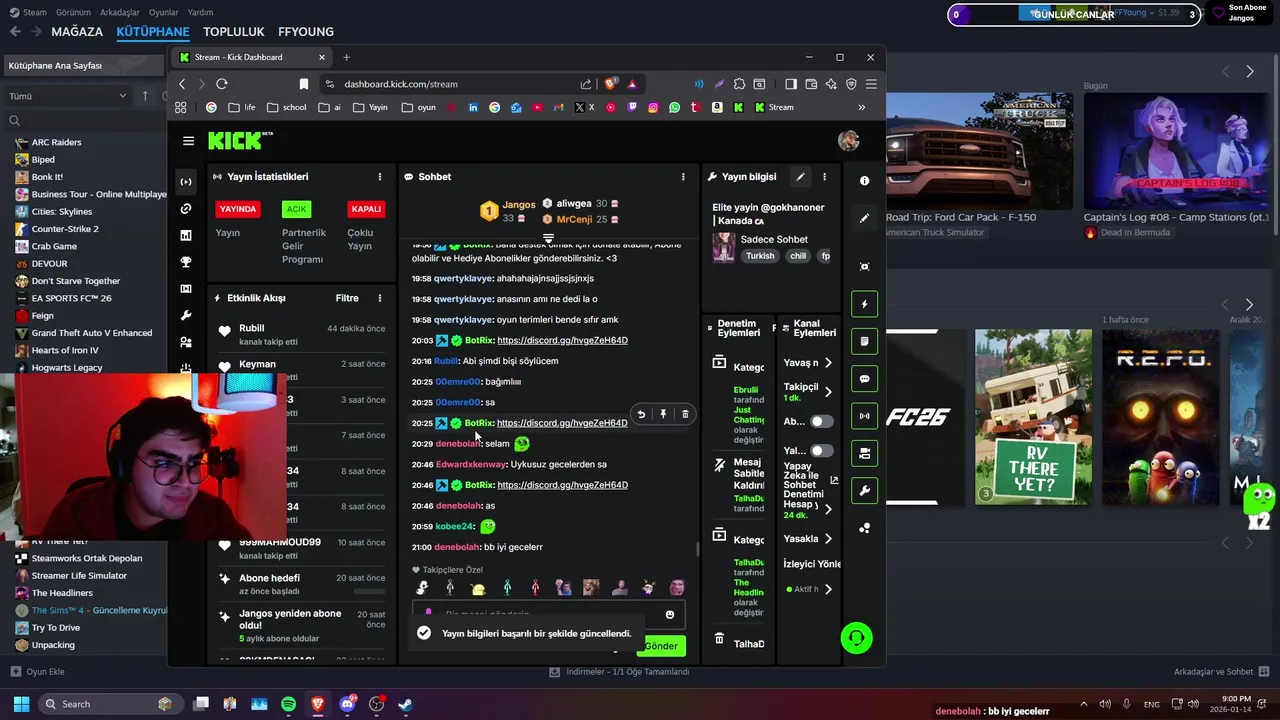Open the Kick profile avatar menu
This screenshot has width=1280, height=720.
click(848, 141)
